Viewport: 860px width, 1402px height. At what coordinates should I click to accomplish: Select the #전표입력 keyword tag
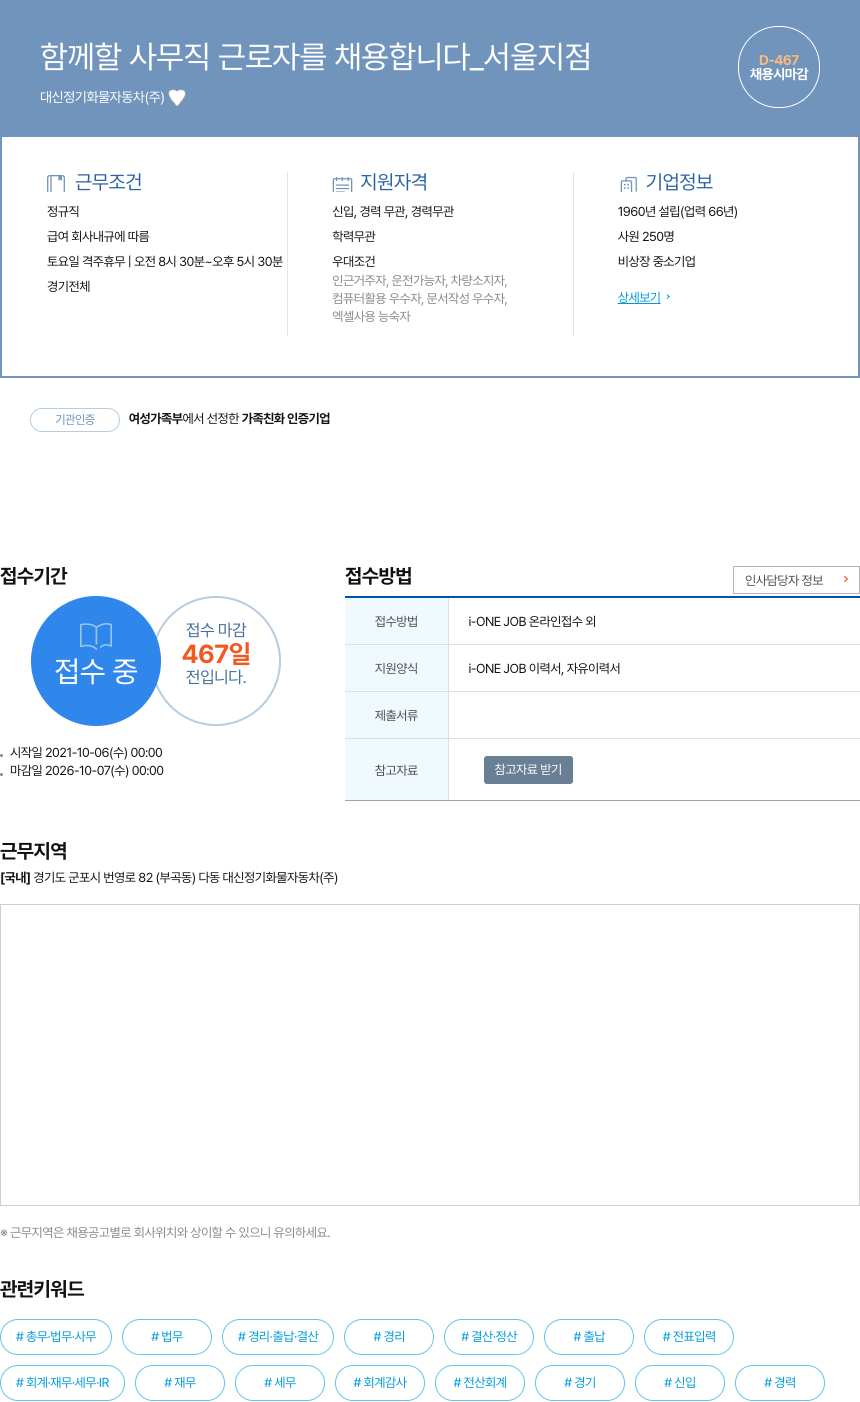[x=689, y=1336]
